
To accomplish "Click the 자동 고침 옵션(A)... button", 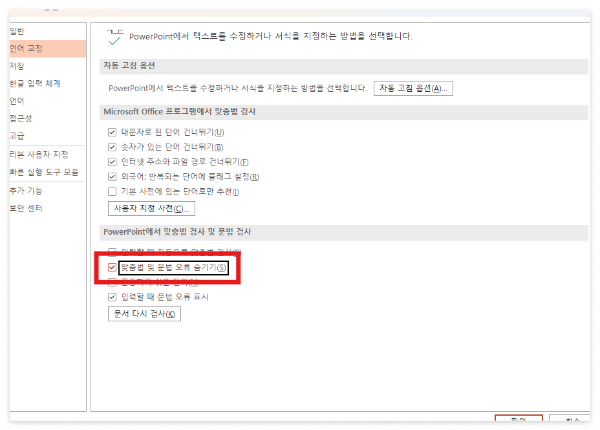I will click(x=413, y=88).
